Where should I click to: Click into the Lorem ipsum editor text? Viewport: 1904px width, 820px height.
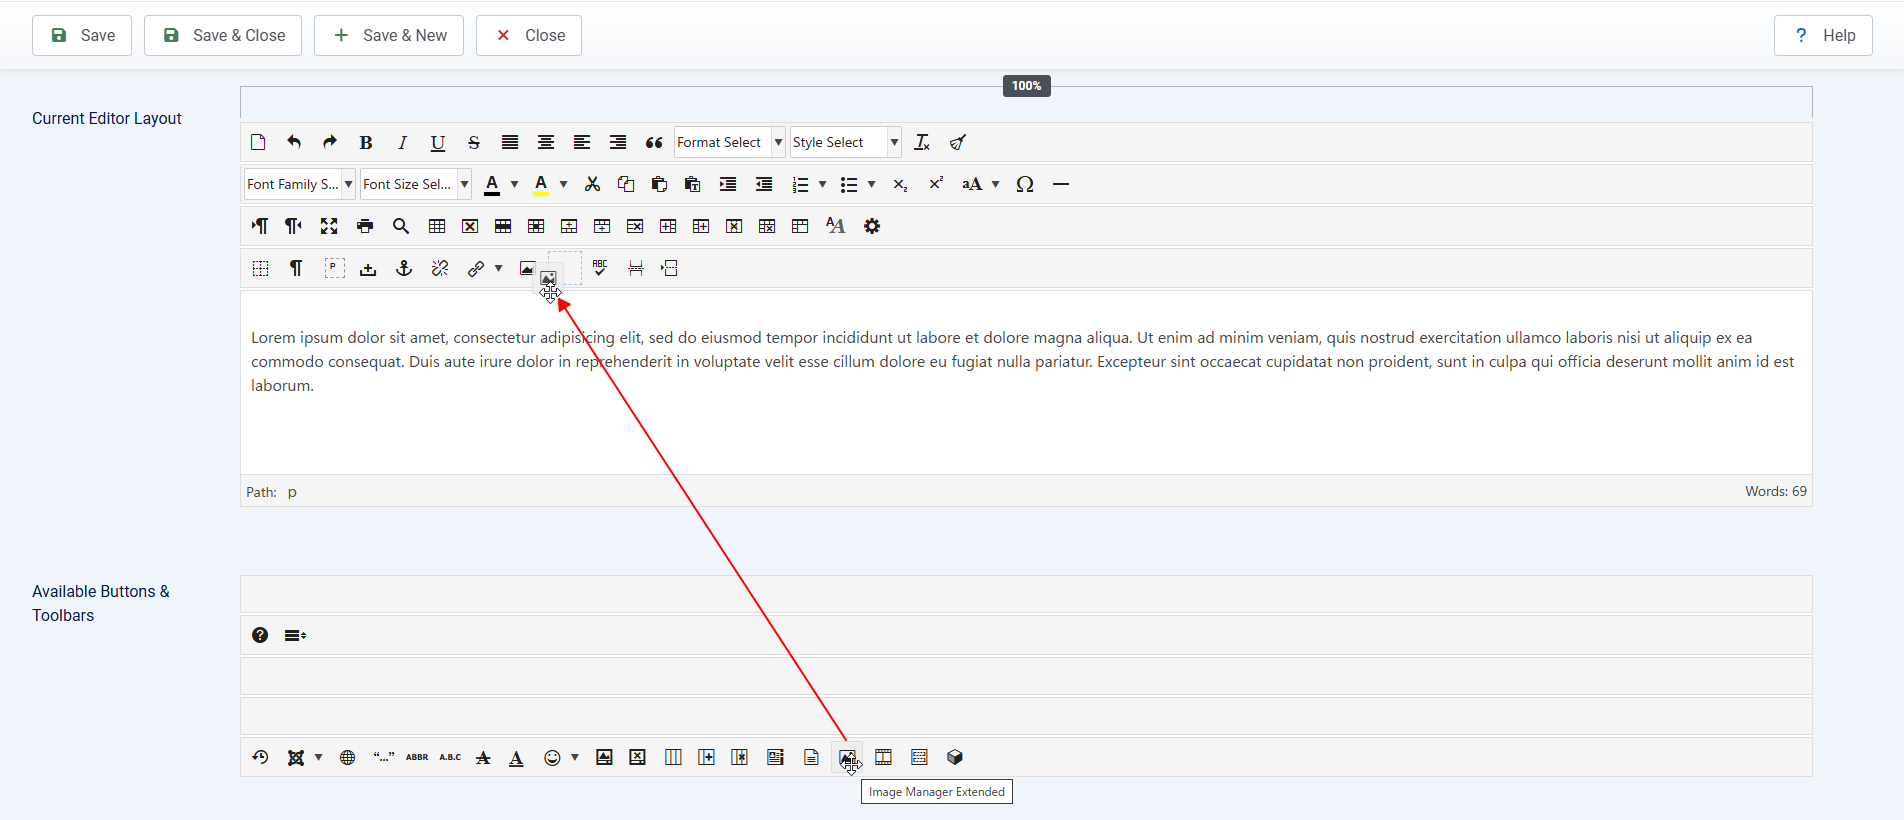1022,361
